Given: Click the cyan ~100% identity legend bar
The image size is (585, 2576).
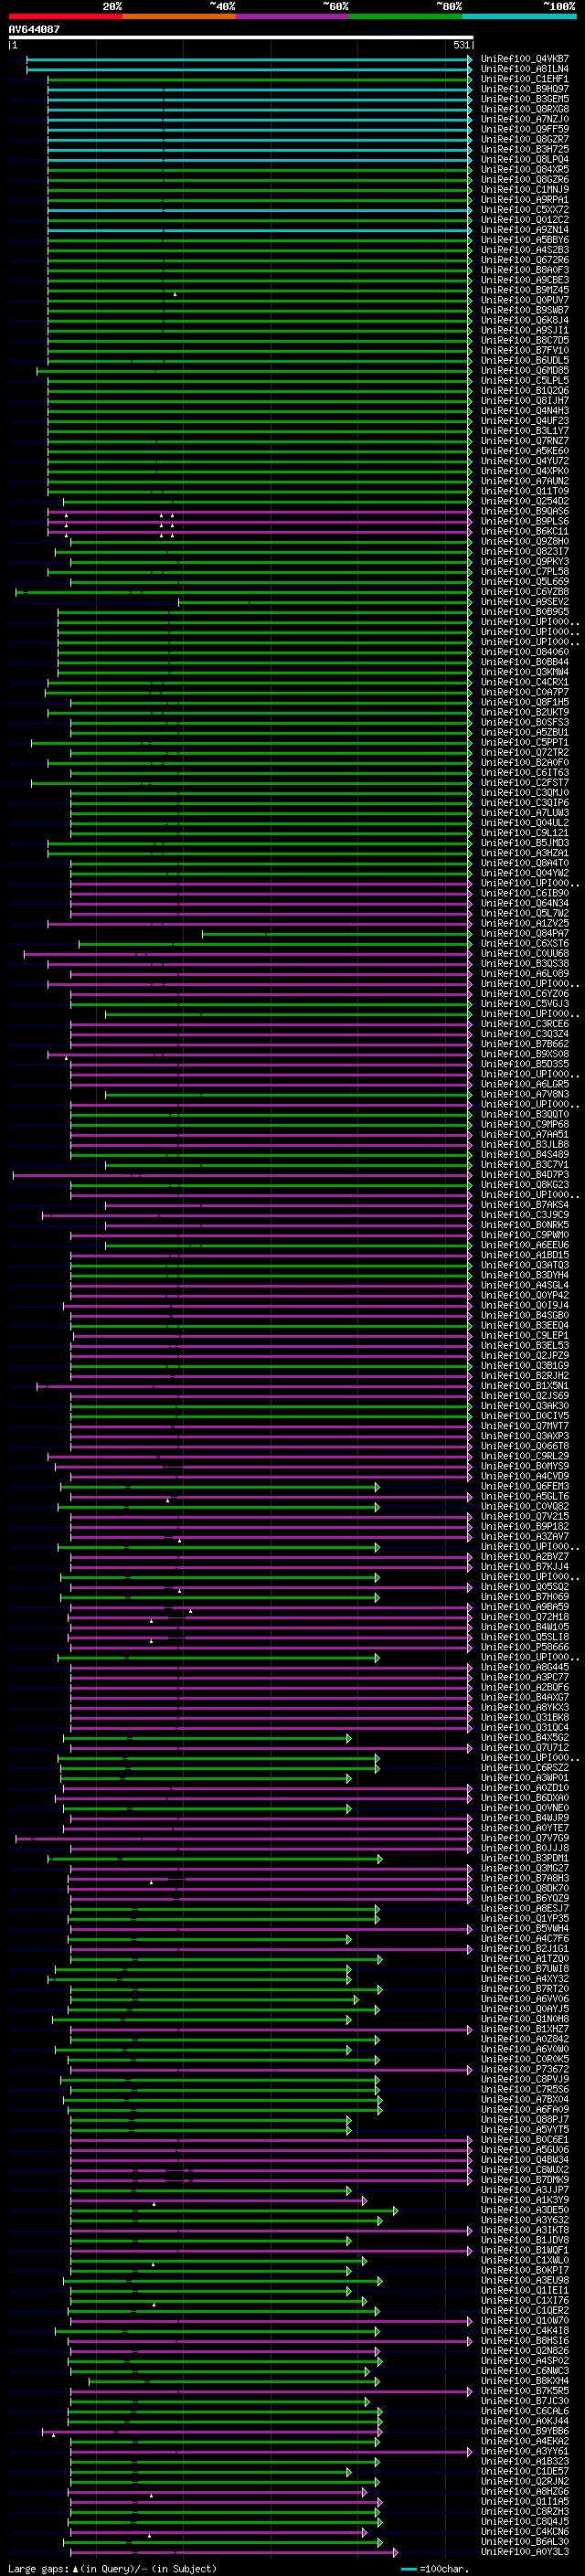Looking at the screenshot, I should coord(520,16).
